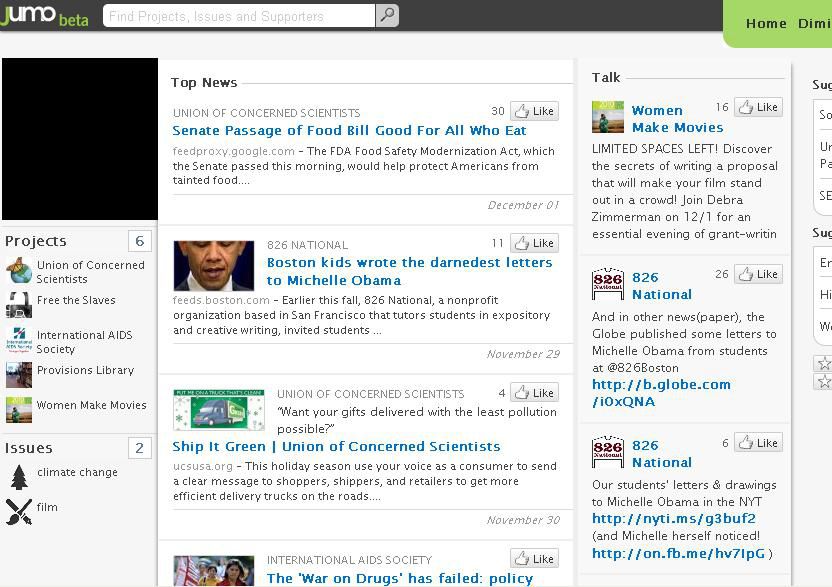Like the 826 National Globe letters post
The width and height of the screenshot is (832, 587).
coord(759,274)
